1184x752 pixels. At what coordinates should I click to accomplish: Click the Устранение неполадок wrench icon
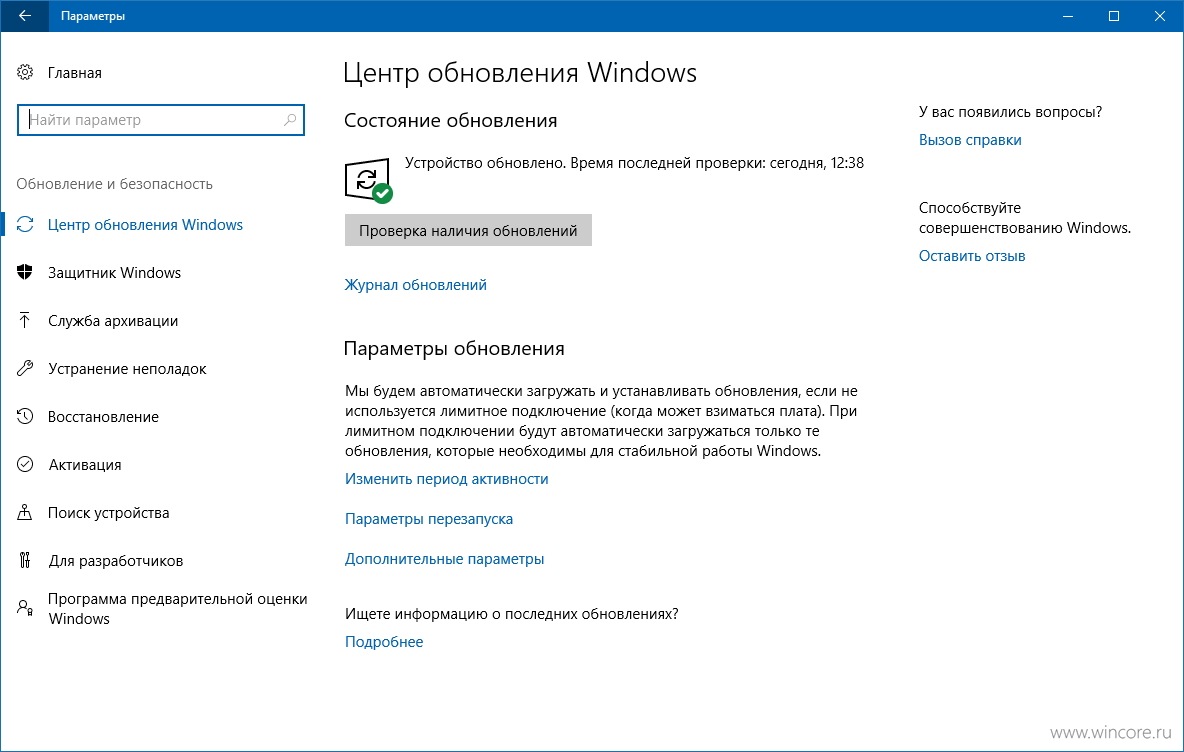(25, 368)
